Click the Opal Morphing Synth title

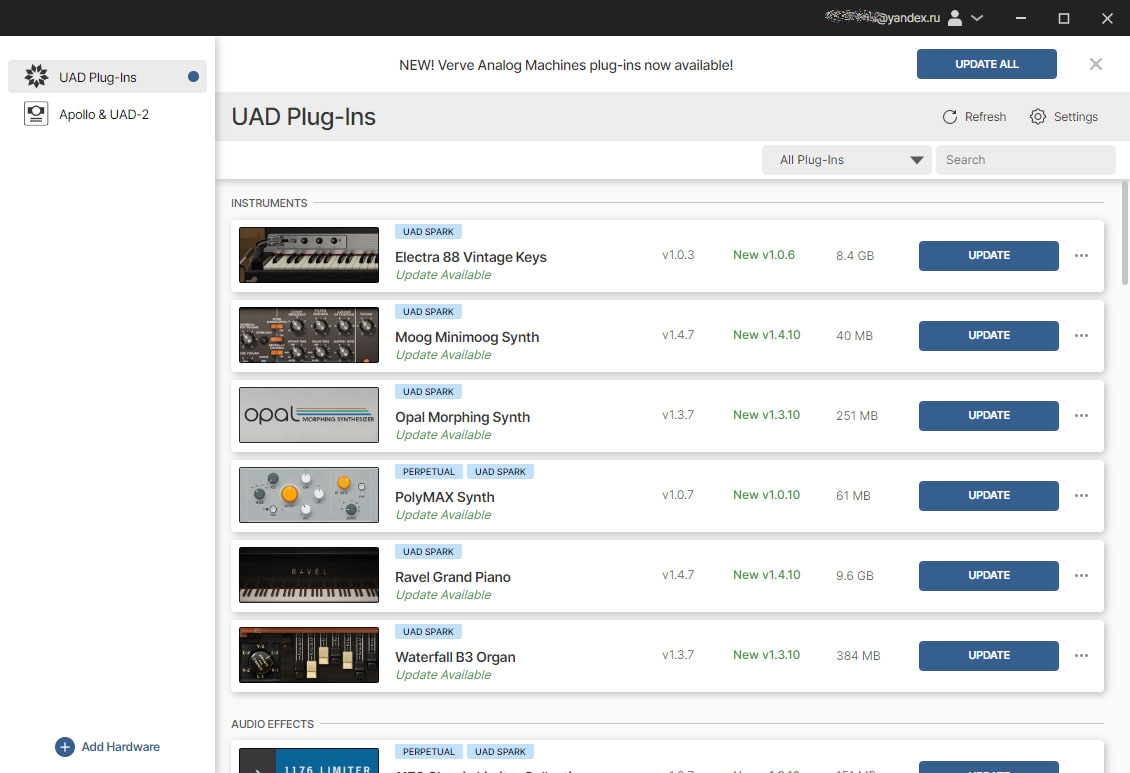[463, 417]
